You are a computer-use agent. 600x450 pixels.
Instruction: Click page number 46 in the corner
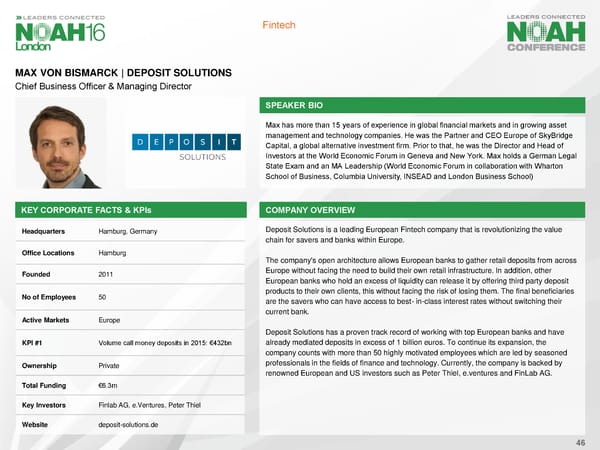pyautogui.click(x=580, y=440)
